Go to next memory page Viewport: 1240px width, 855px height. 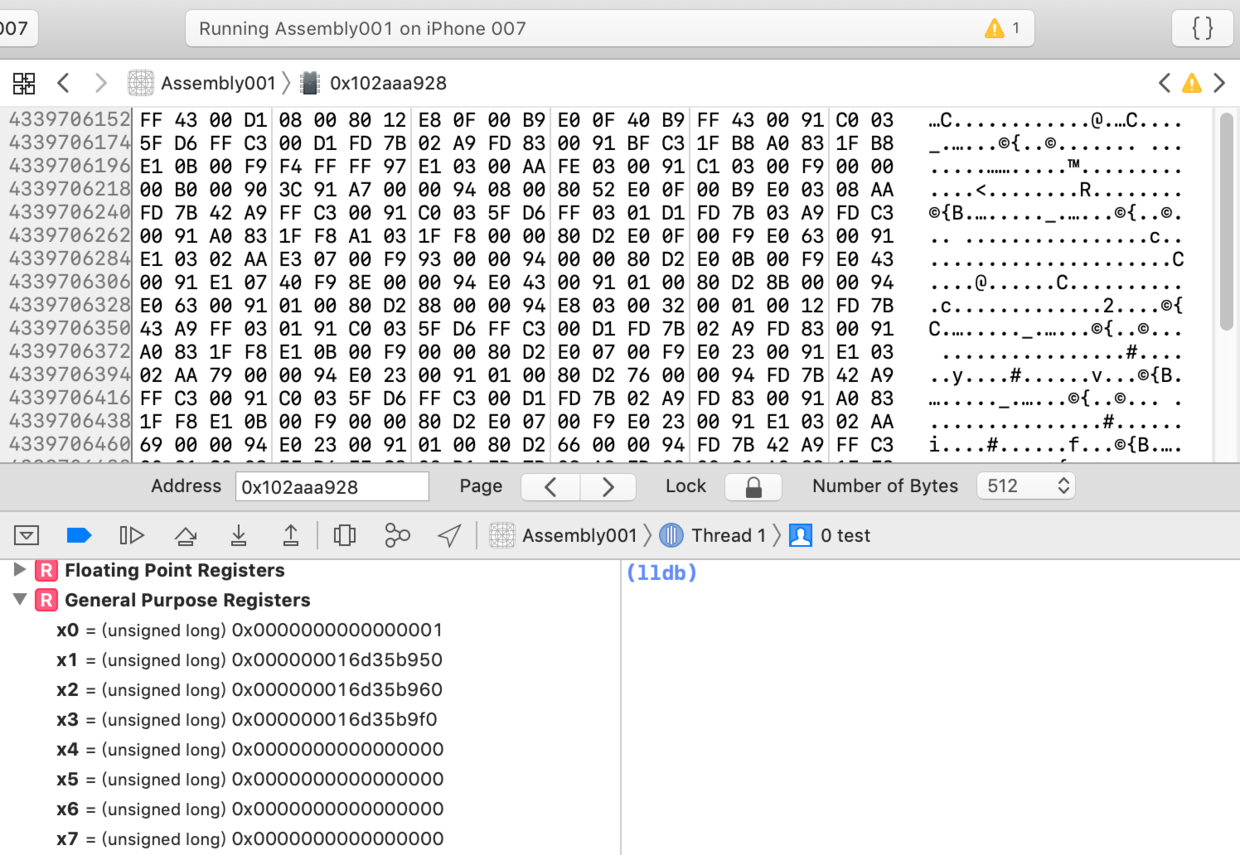(607, 487)
